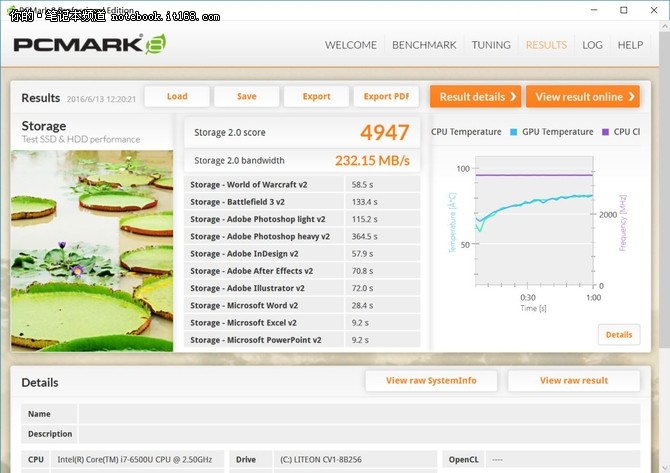Click the vertical scrollbar up arrow
The width and height of the screenshot is (670, 473).
pyautogui.click(x=664, y=26)
